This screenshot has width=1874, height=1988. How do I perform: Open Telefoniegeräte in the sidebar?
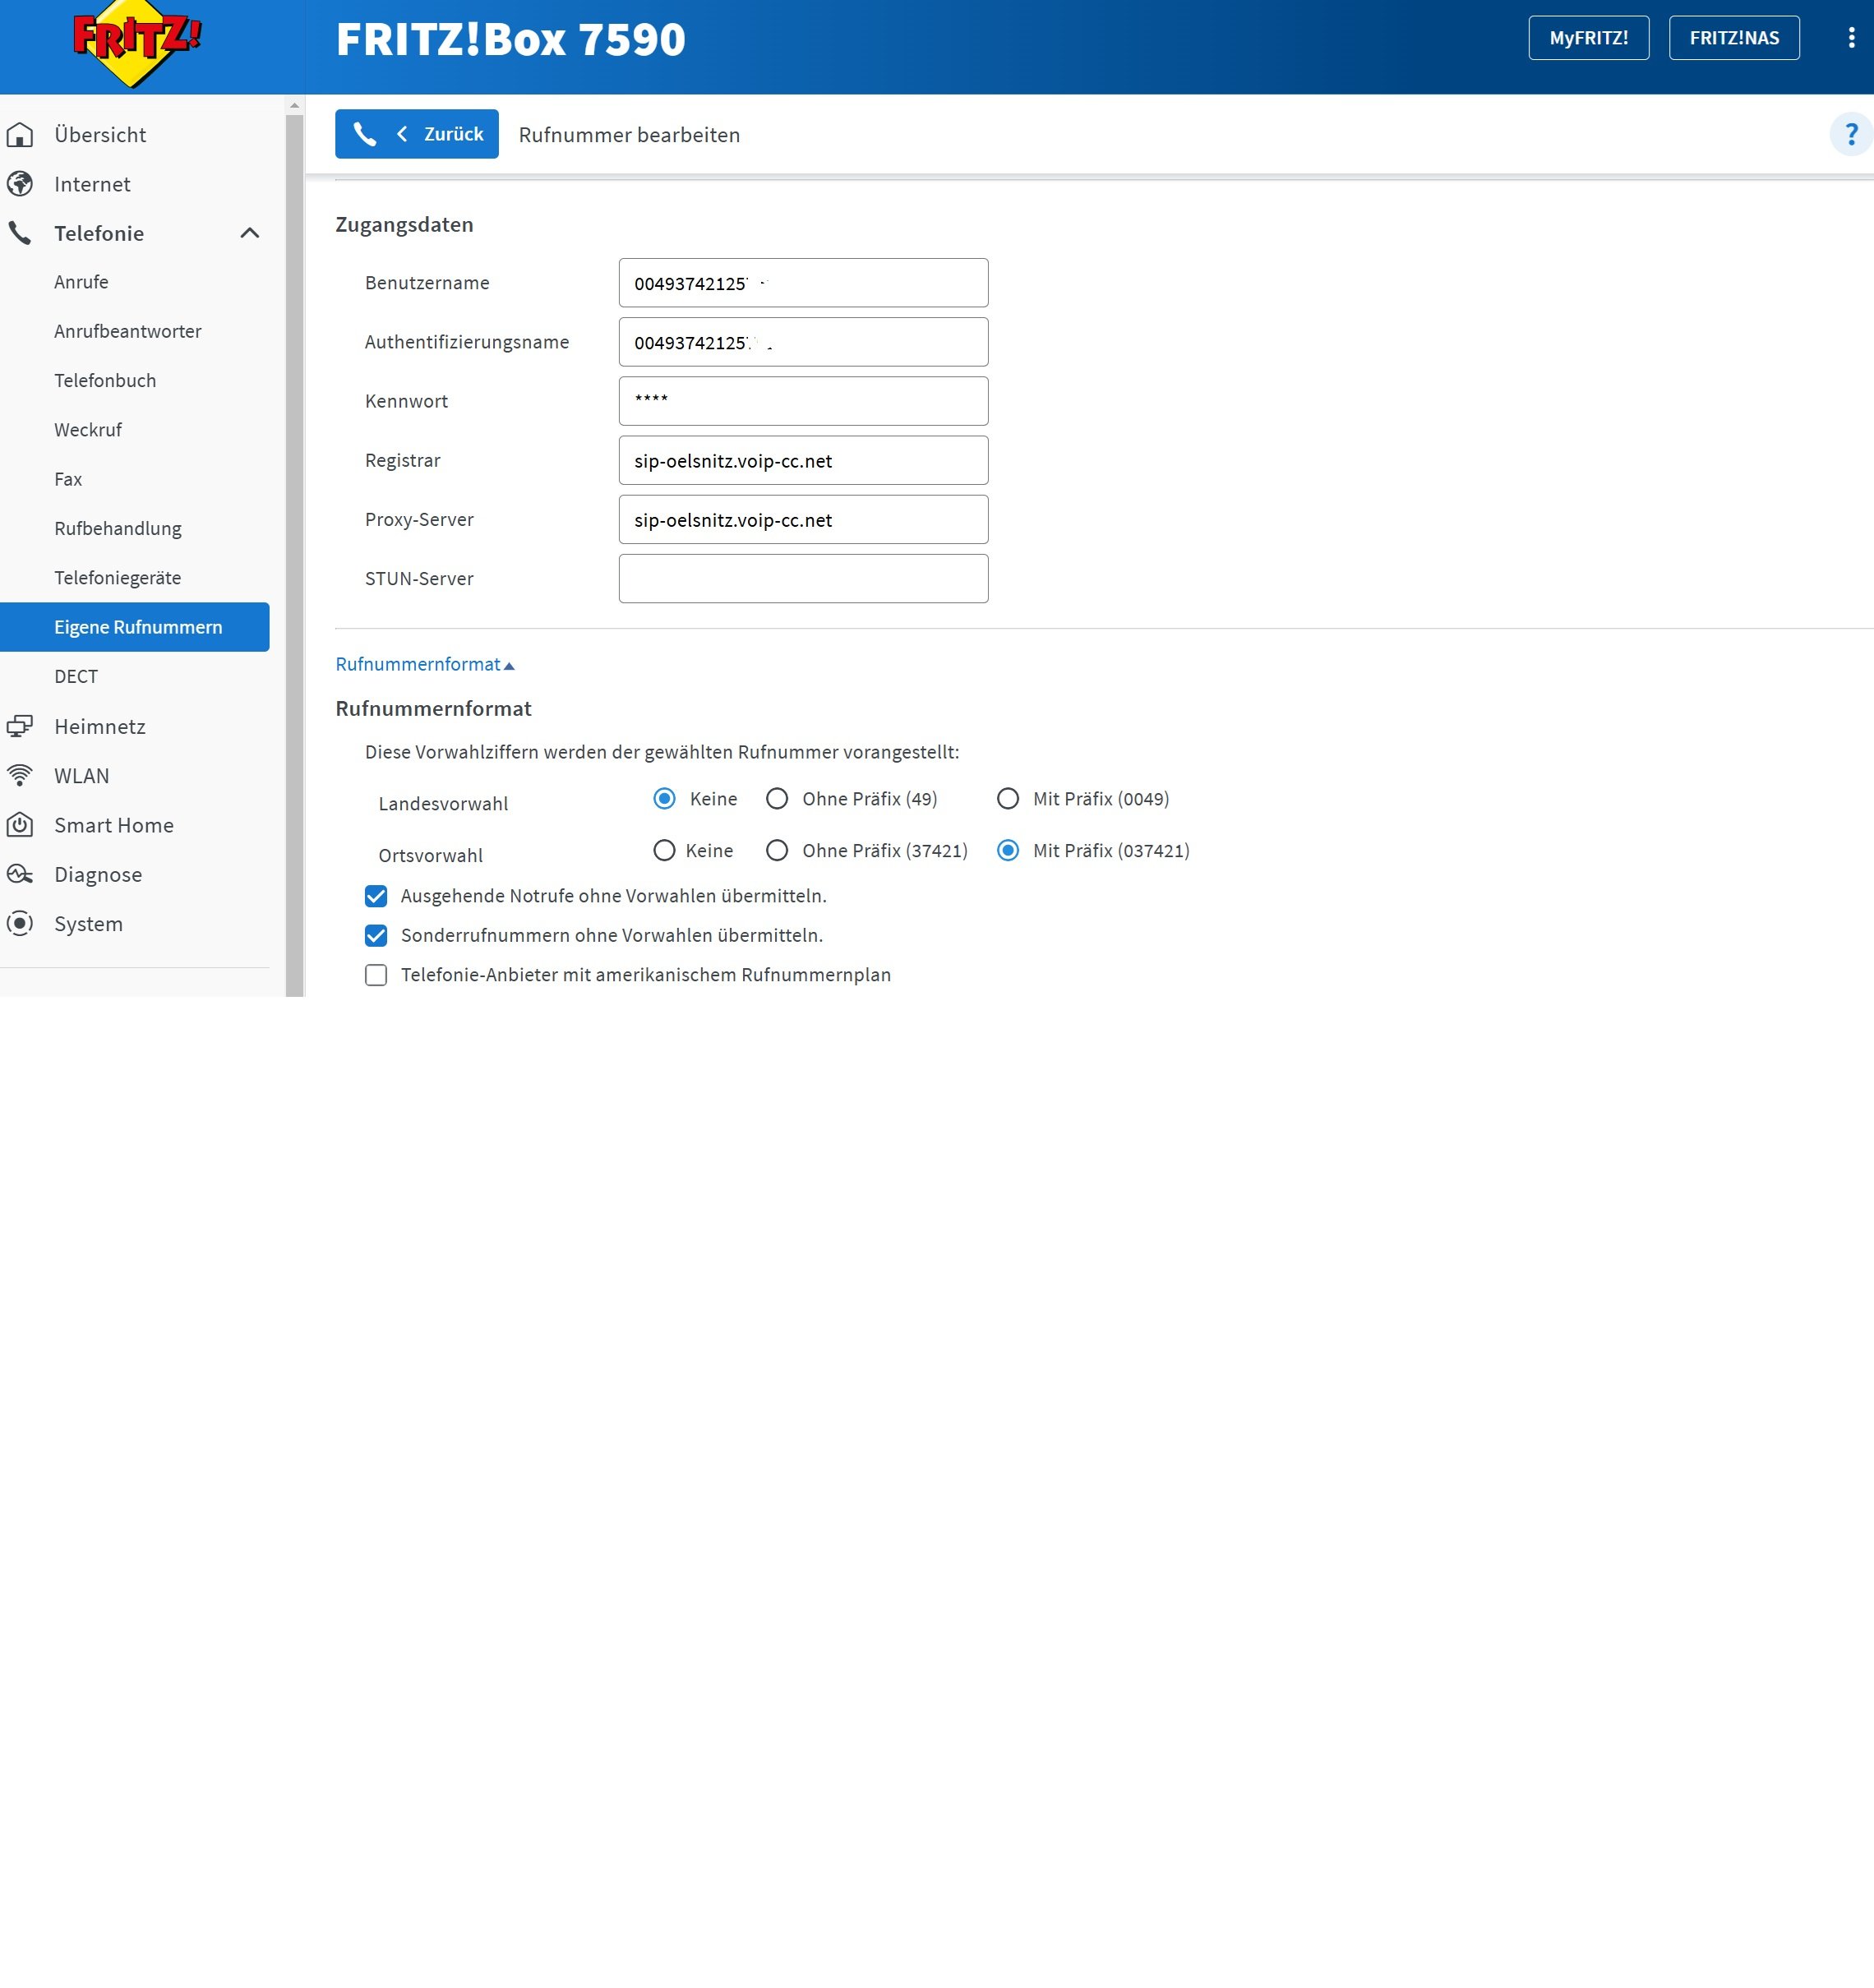(117, 577)
